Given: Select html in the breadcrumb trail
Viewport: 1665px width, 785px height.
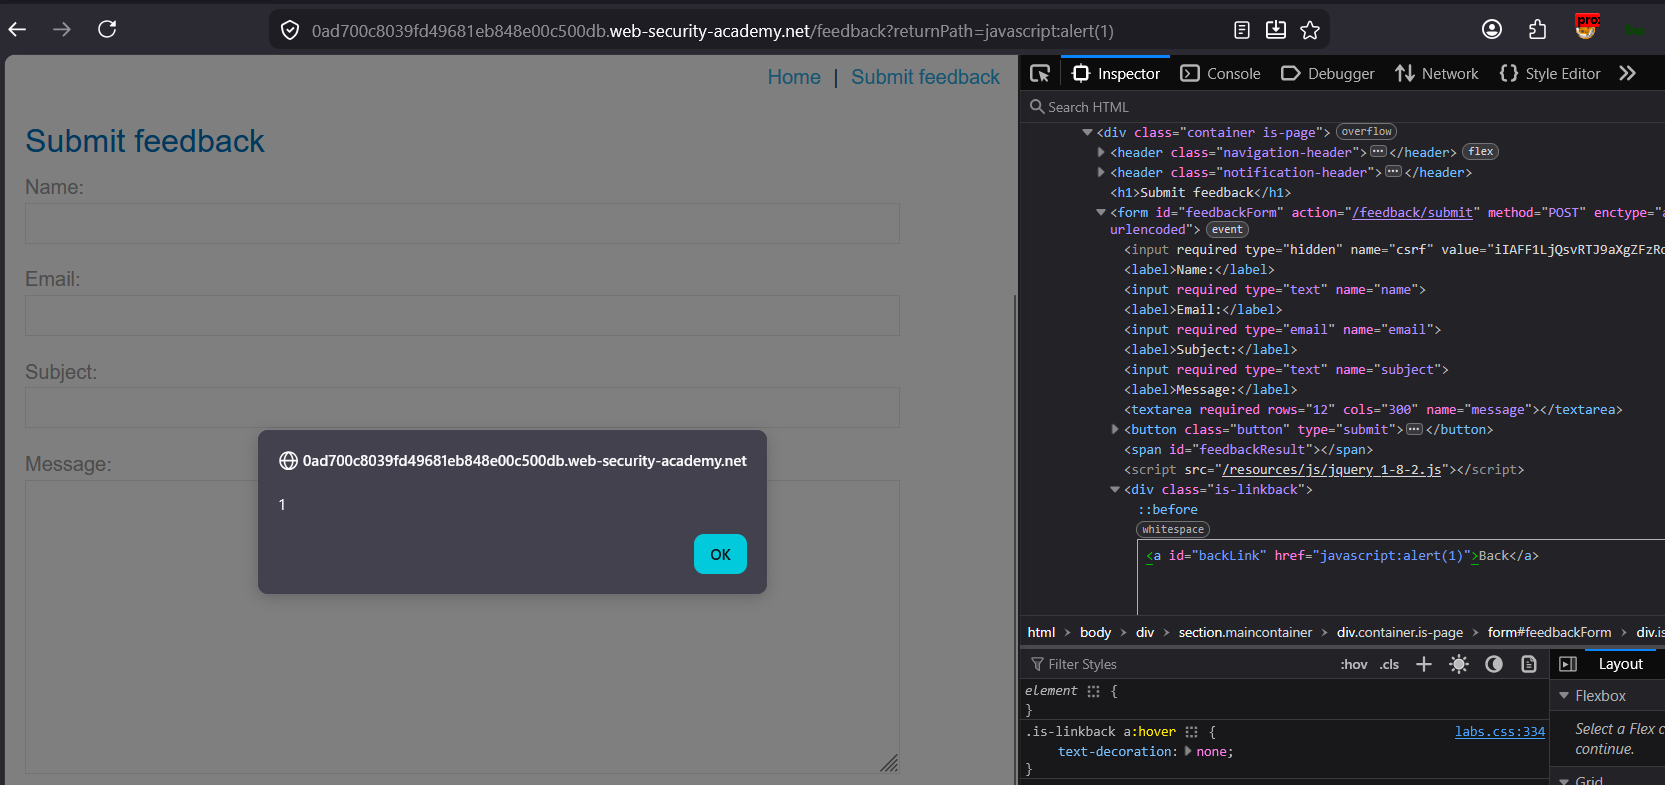Looking at the screenshot, I should [x=1041, y=632].
